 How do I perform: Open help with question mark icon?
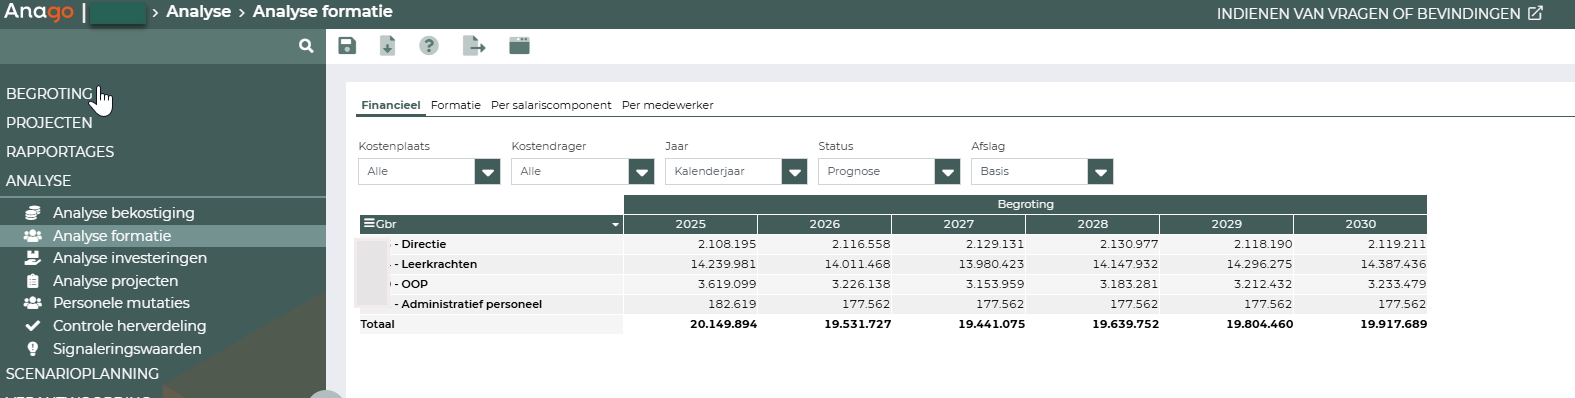tap(429, 45)
